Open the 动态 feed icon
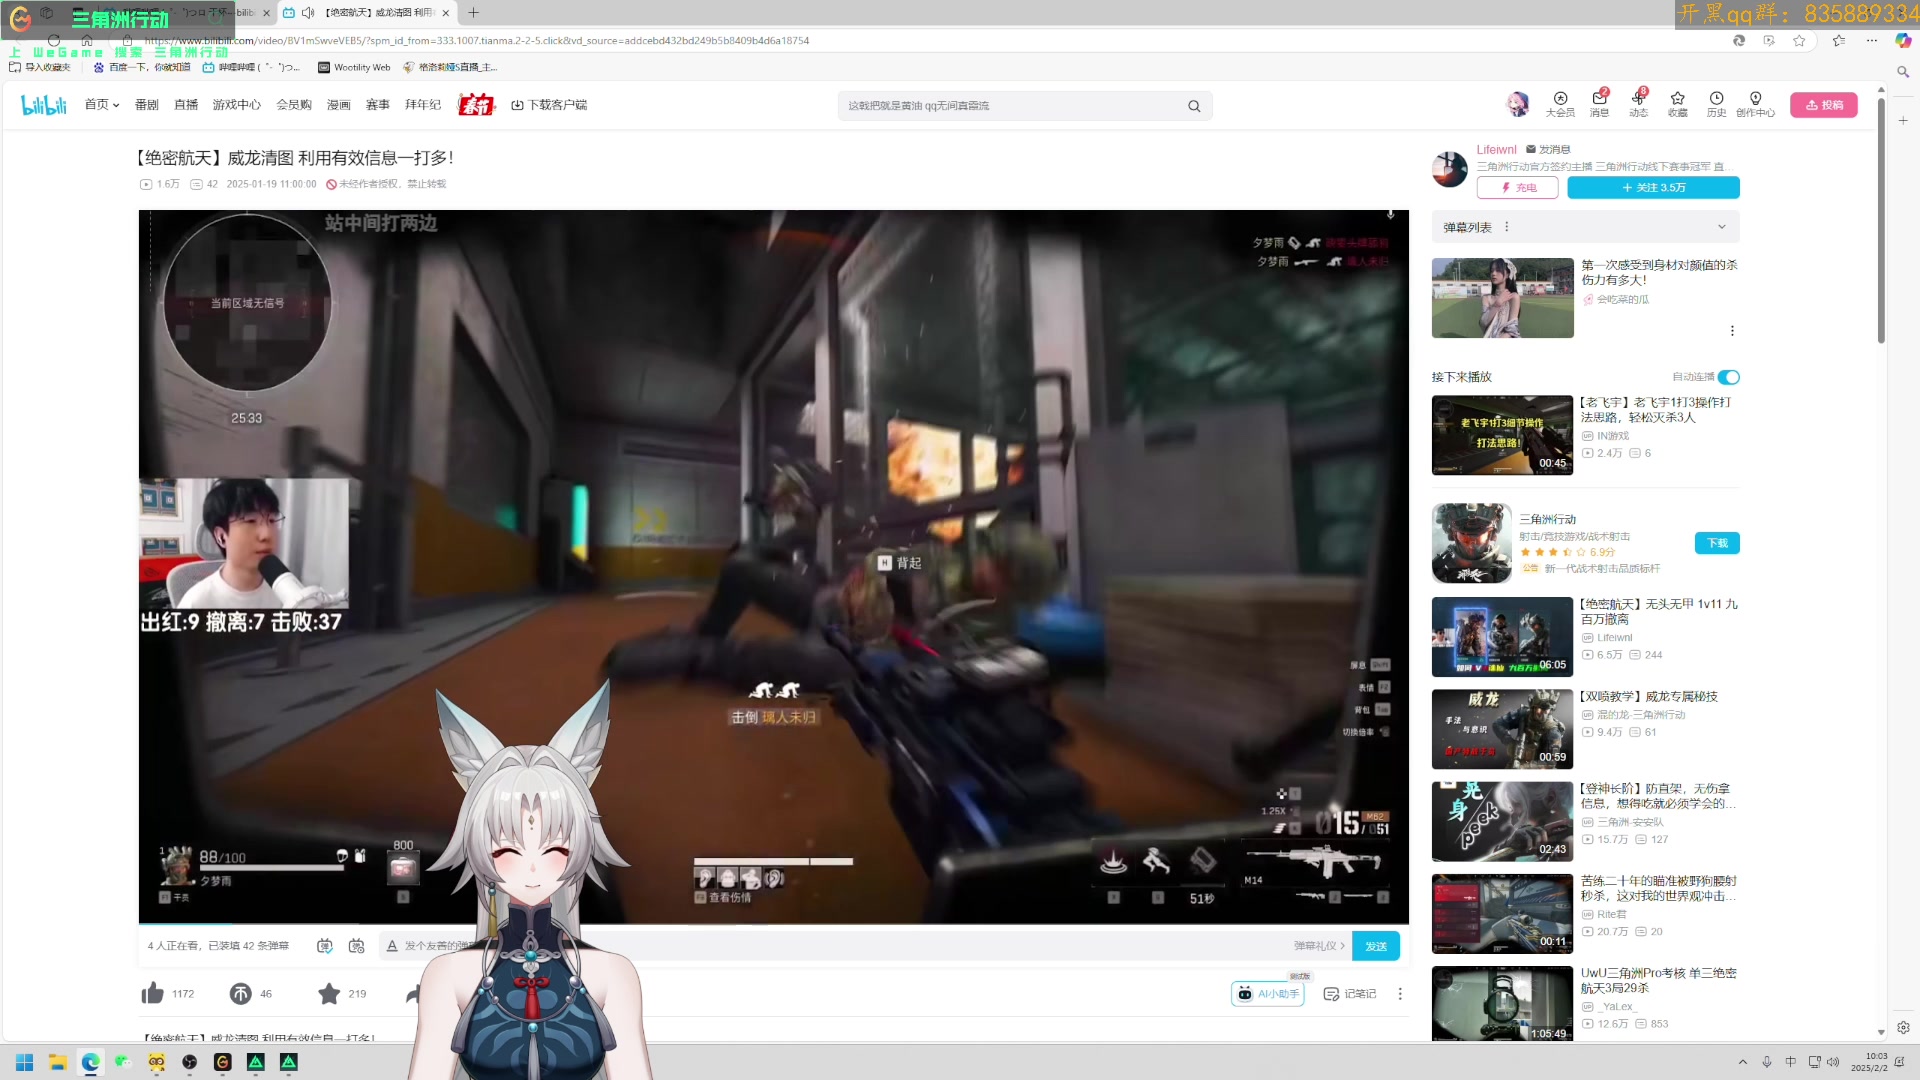Screen dimensions: 1920x1080 1638,104
